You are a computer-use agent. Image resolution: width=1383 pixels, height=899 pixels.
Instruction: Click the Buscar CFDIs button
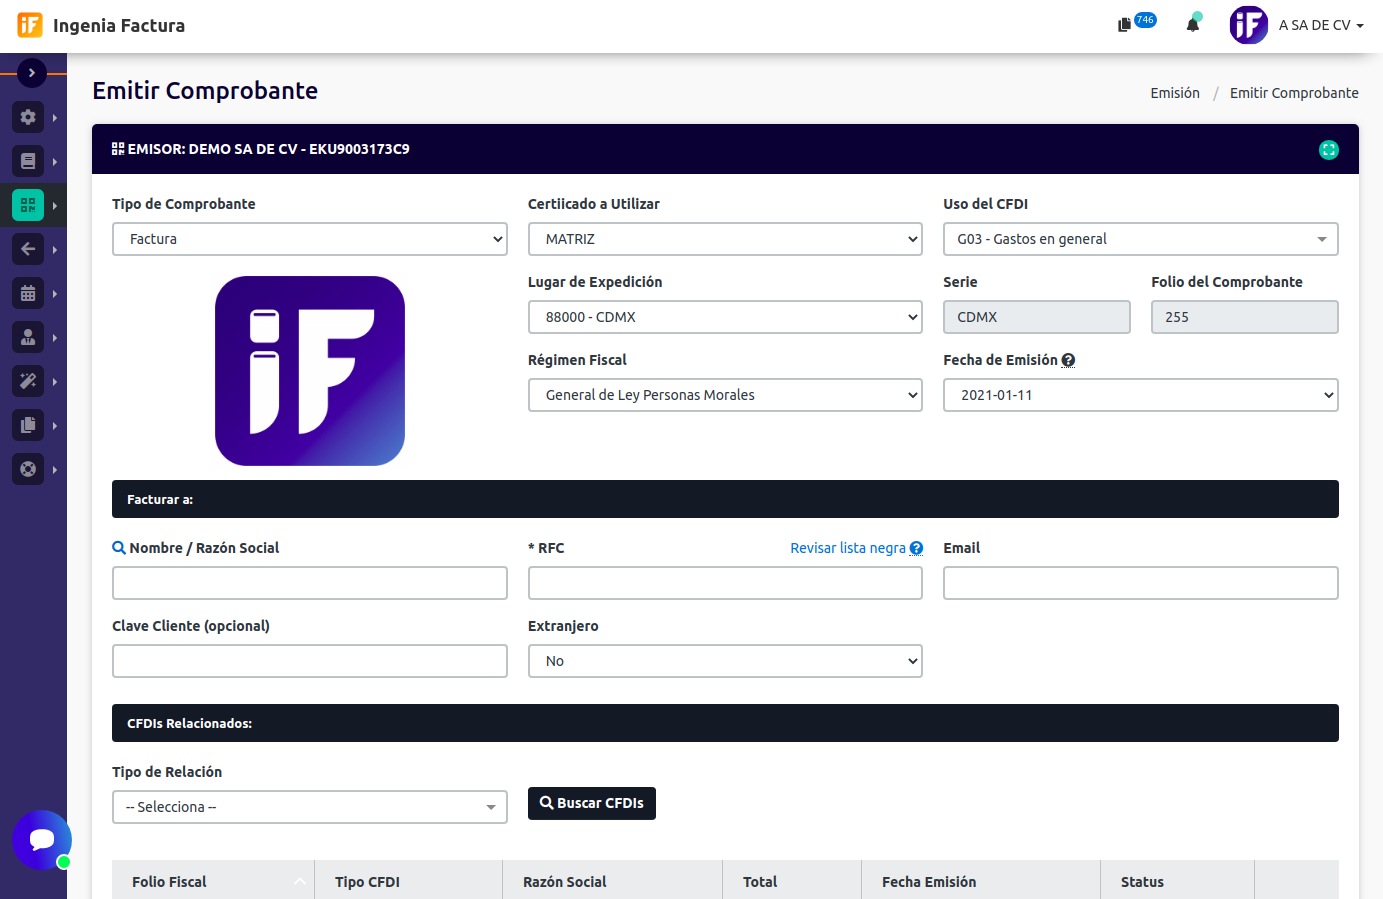591,803
